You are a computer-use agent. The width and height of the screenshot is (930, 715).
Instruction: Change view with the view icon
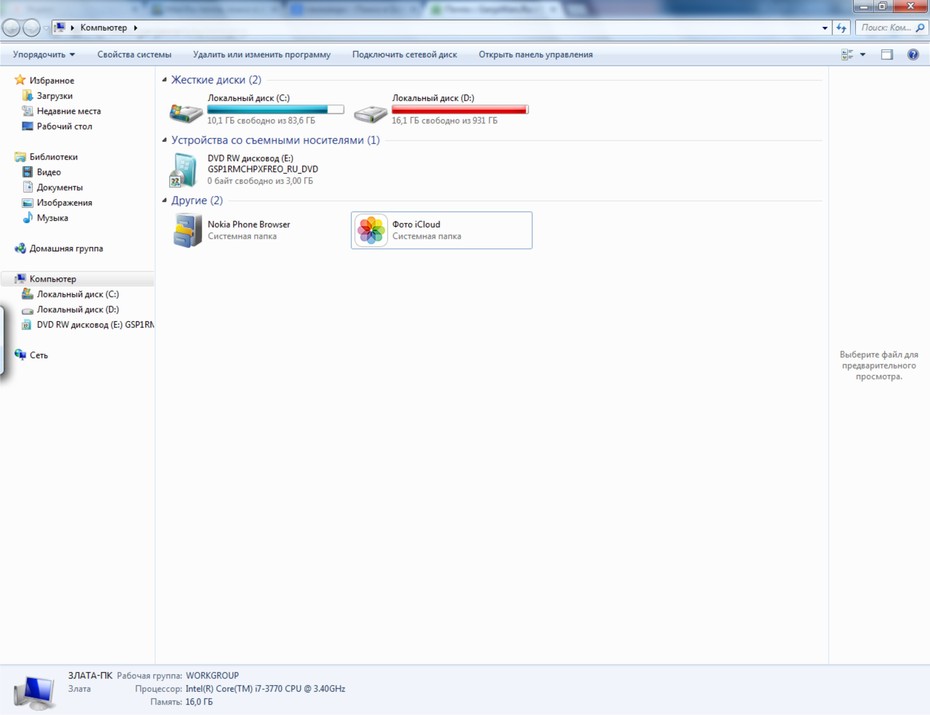[847, 55]
